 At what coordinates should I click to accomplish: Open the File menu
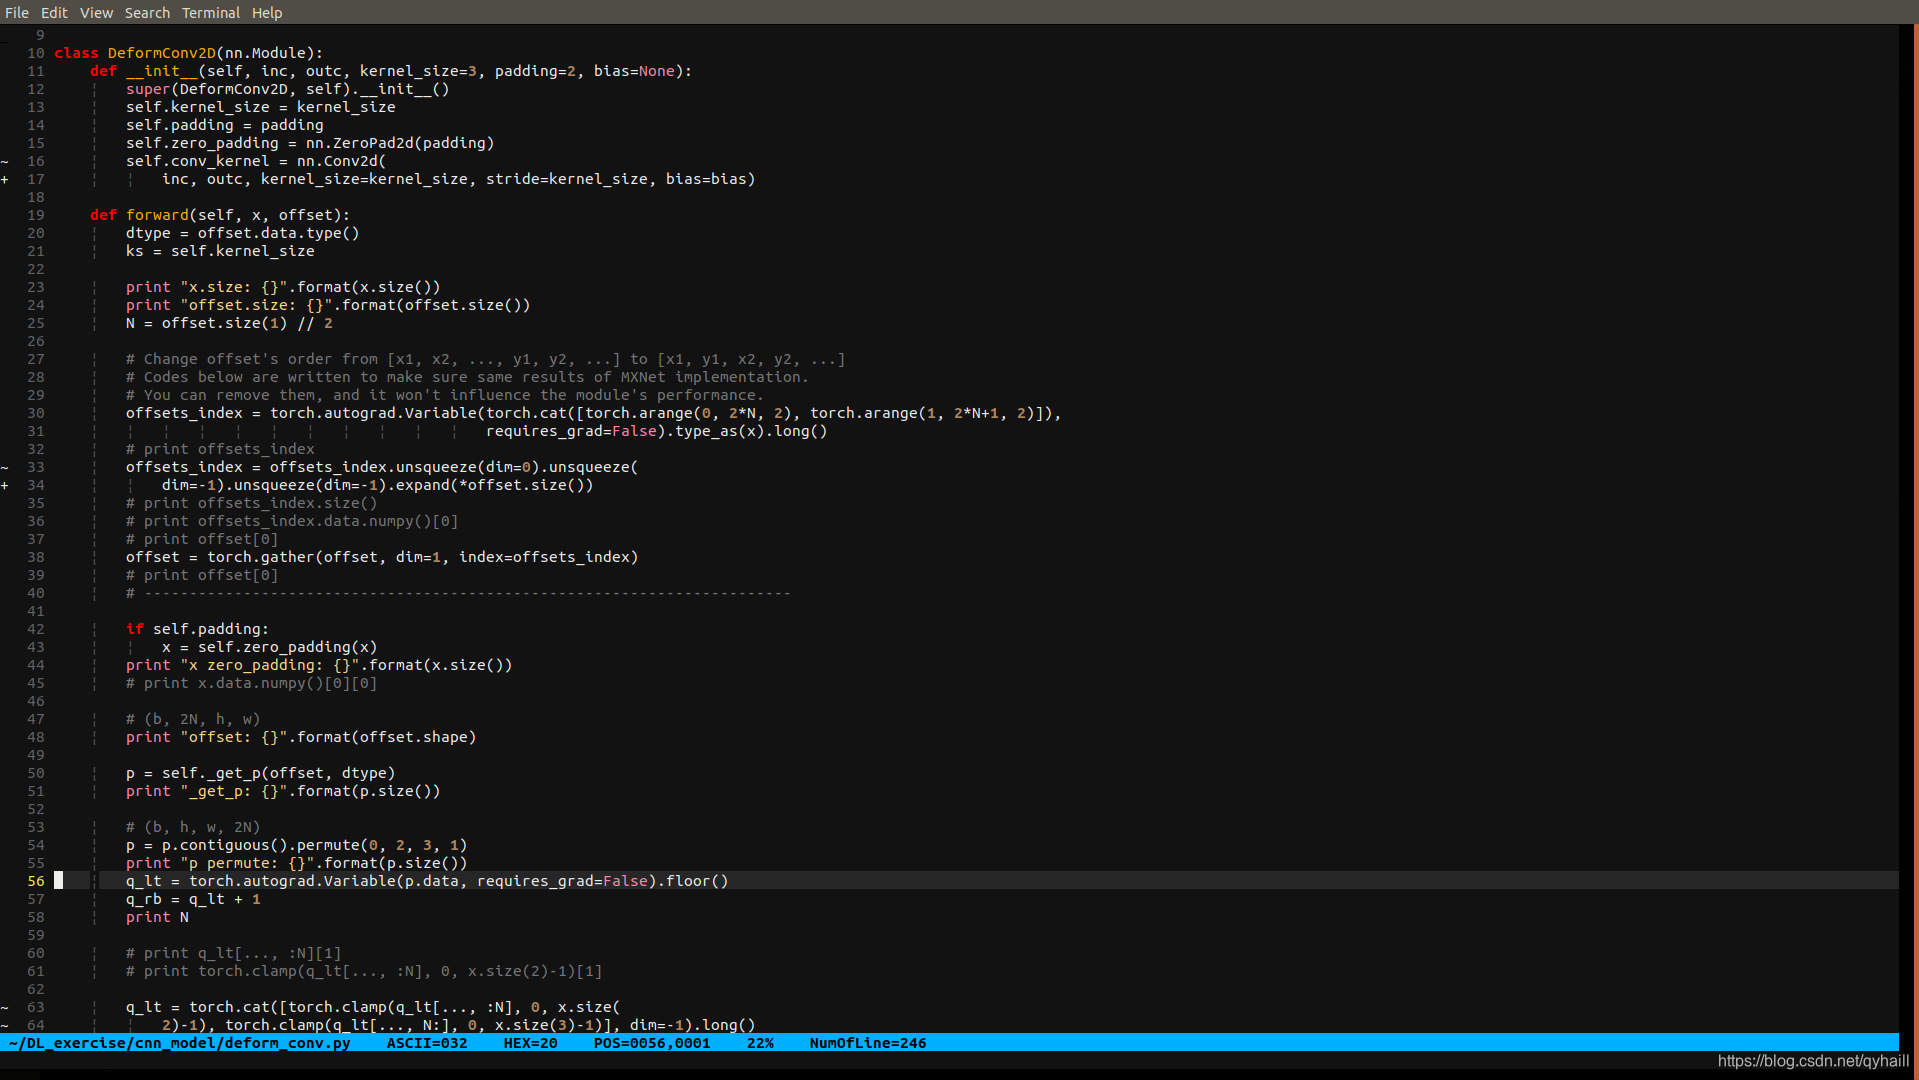pyautogui.click(x=17, y=12)
